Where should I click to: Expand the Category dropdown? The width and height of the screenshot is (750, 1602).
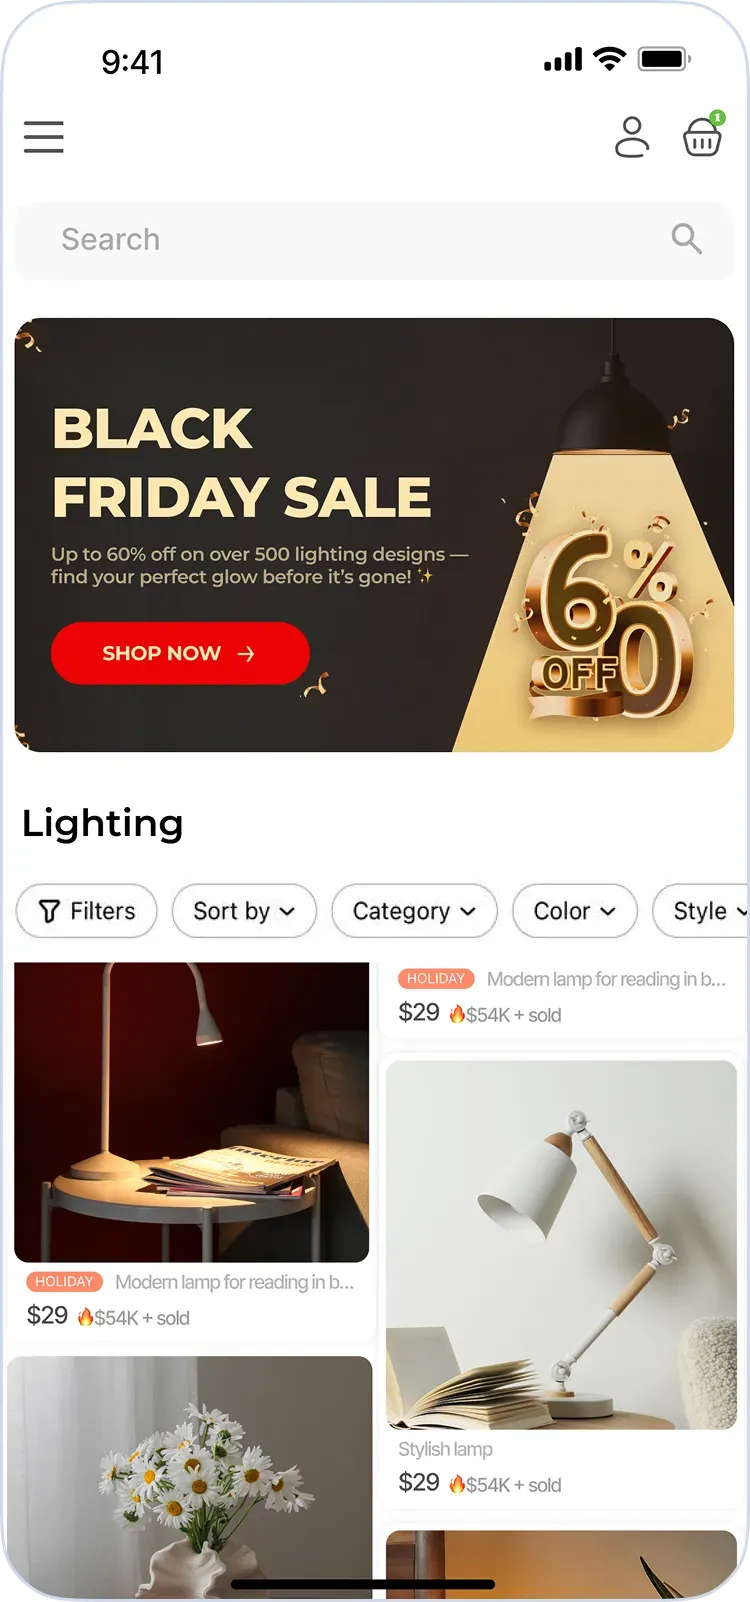tap(414, 911)
